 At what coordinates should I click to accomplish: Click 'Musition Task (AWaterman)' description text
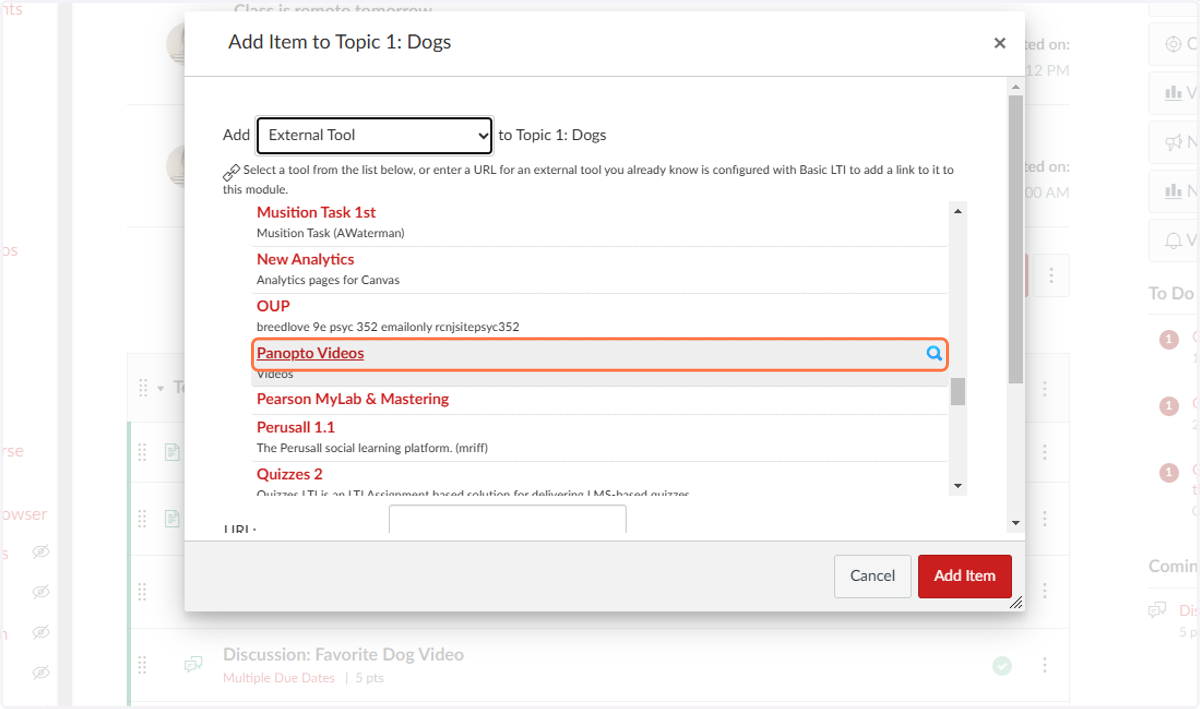click(x=330, y=233)
